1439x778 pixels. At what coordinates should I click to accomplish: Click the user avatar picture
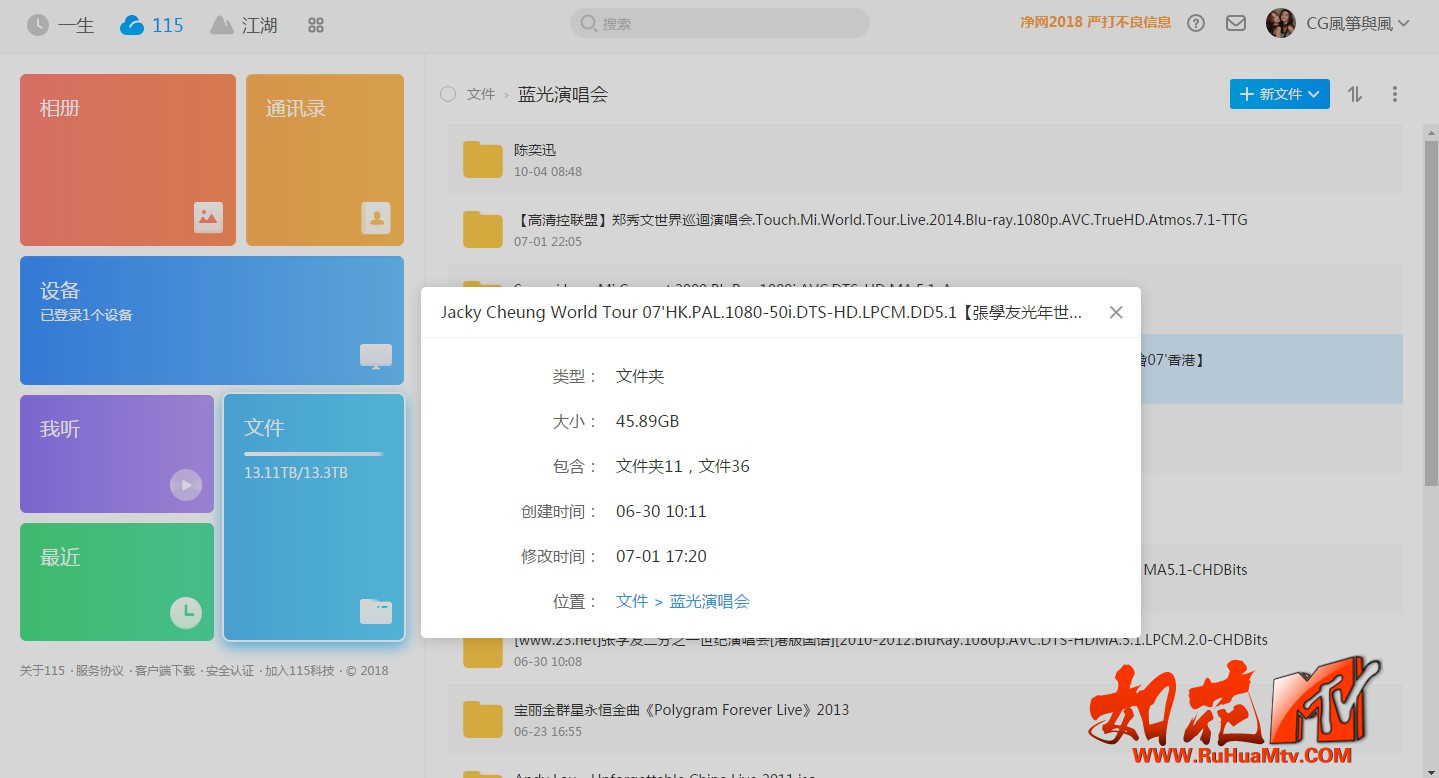1281,23
